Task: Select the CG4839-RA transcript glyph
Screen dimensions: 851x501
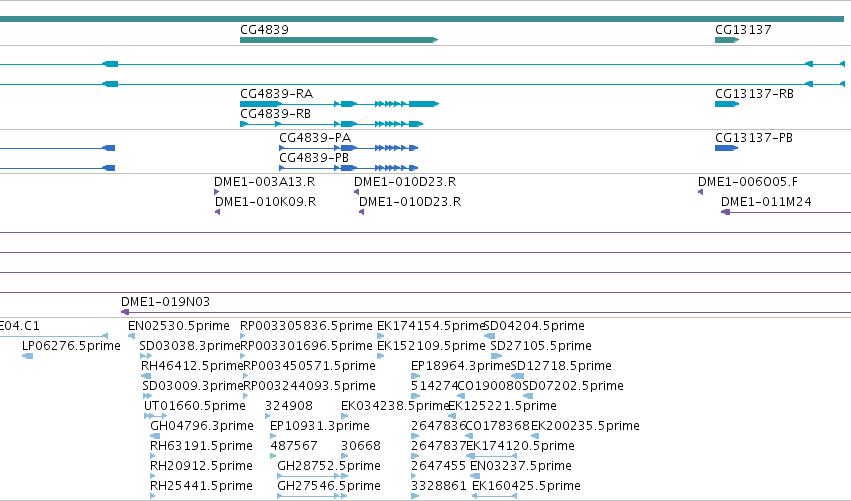Action: point(339,104)
